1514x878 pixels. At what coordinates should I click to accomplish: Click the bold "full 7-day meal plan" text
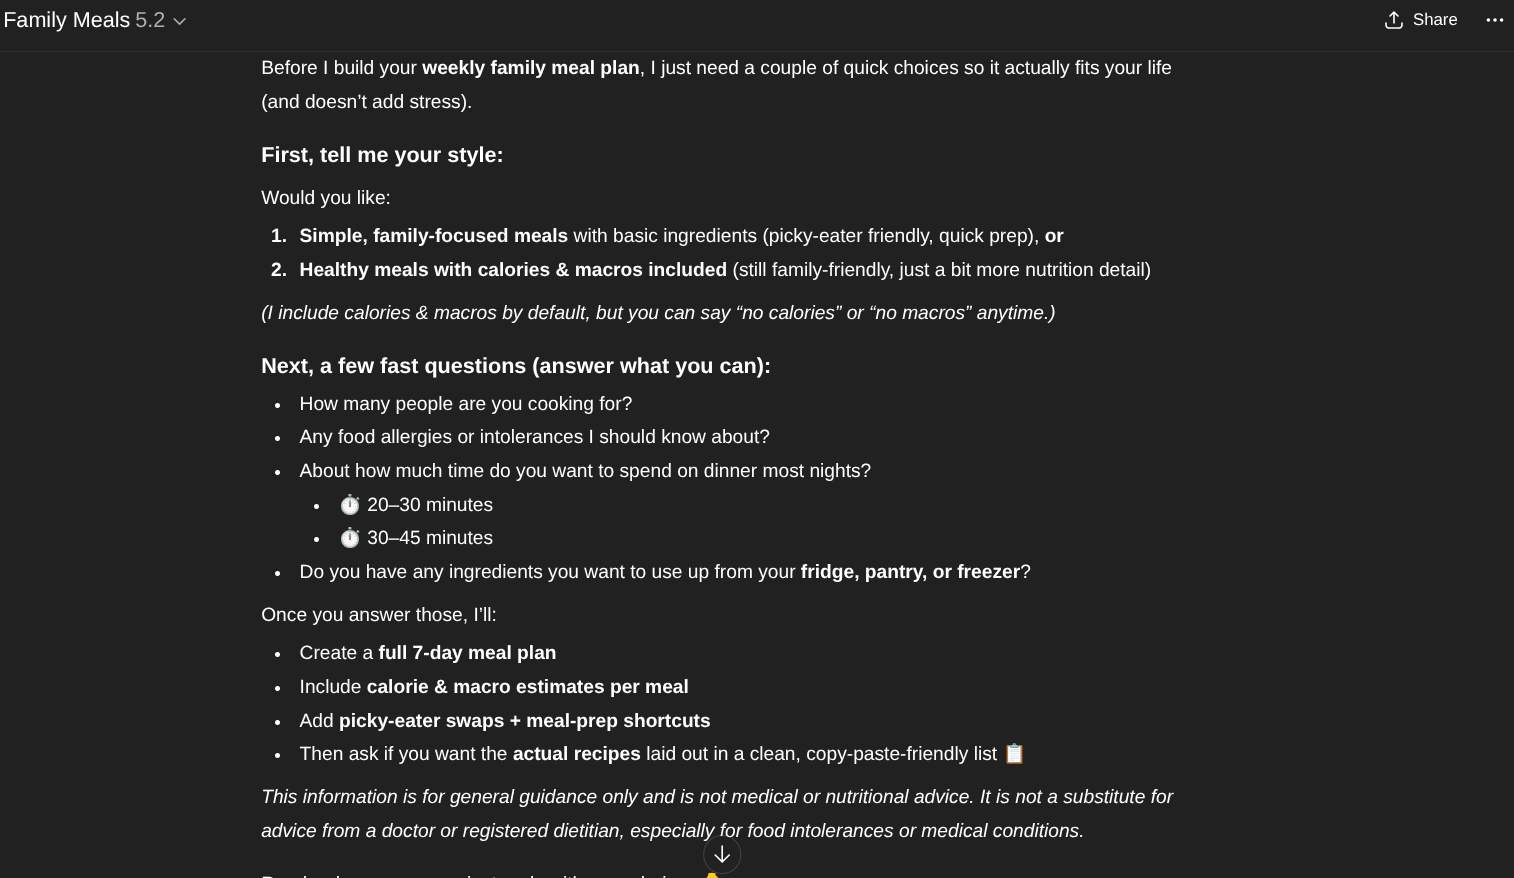pos(467,653)
